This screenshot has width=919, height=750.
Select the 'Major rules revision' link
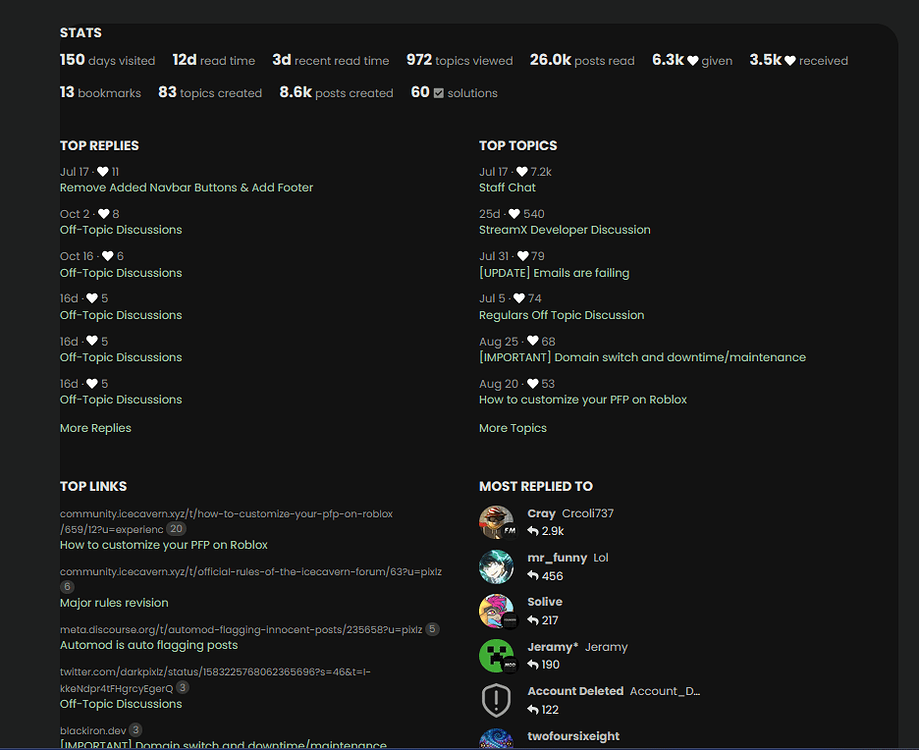click(114, 603)
